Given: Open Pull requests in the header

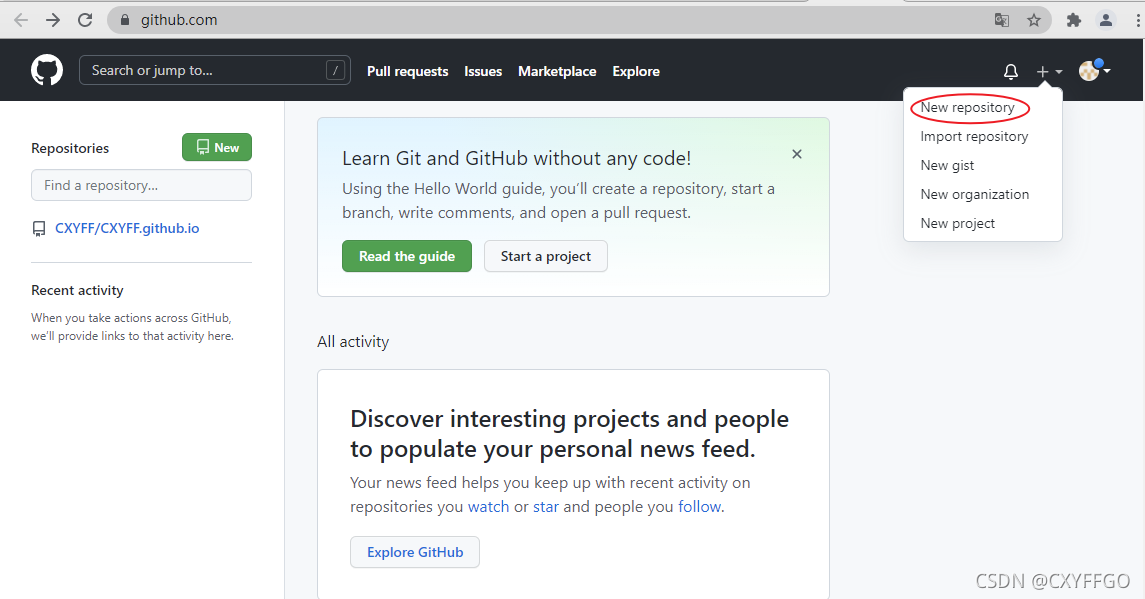Looking at the screenshot, I should coord(407,72).
